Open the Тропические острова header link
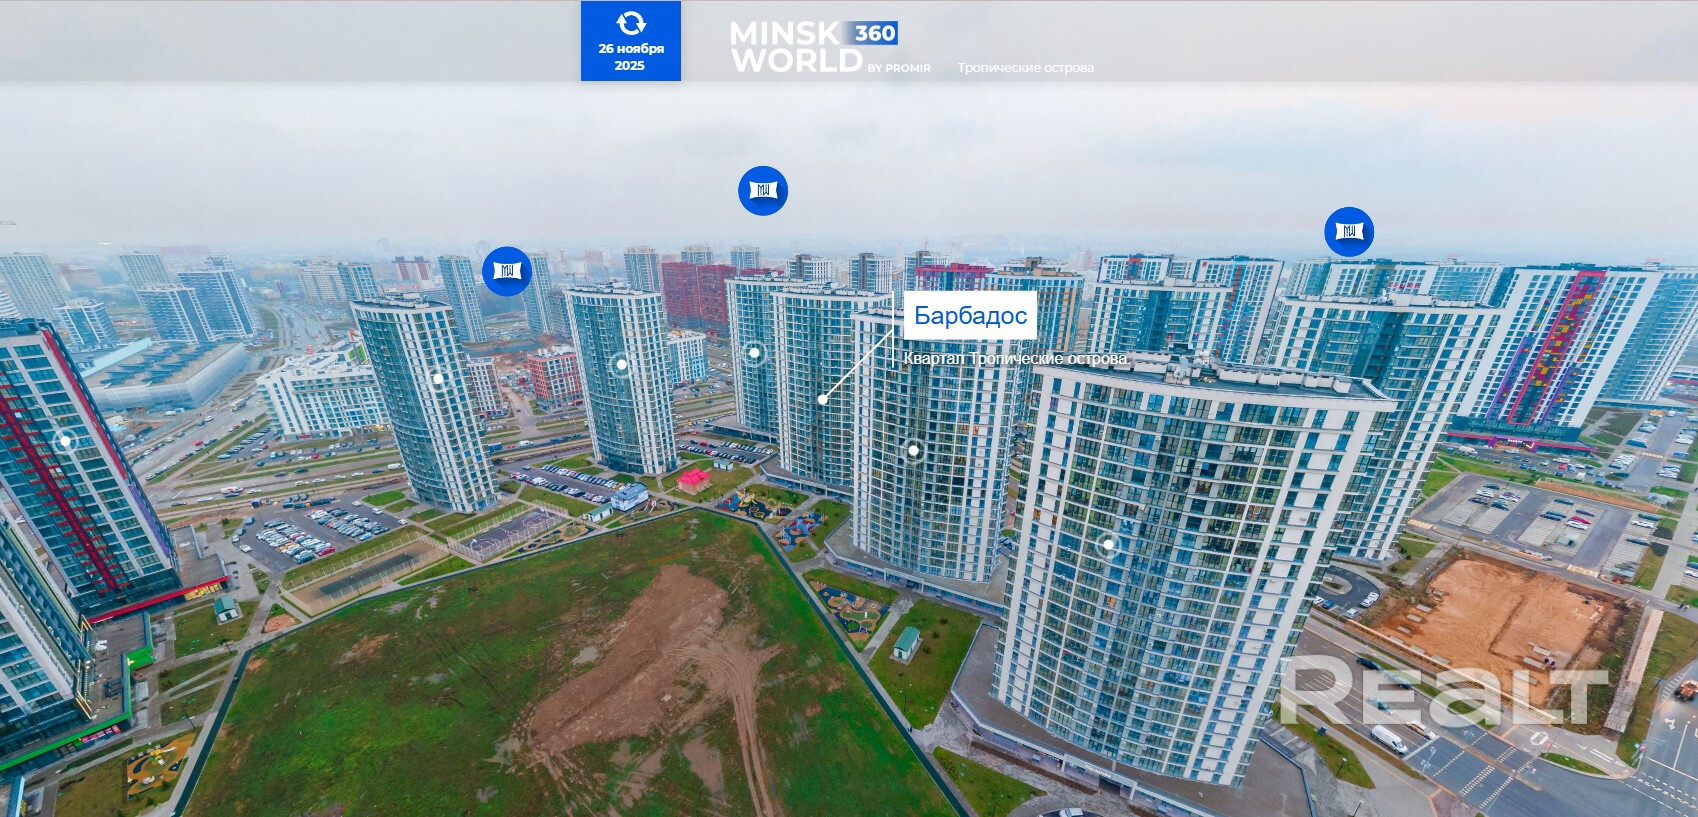1698x817 pixels. coord(1025,68)
